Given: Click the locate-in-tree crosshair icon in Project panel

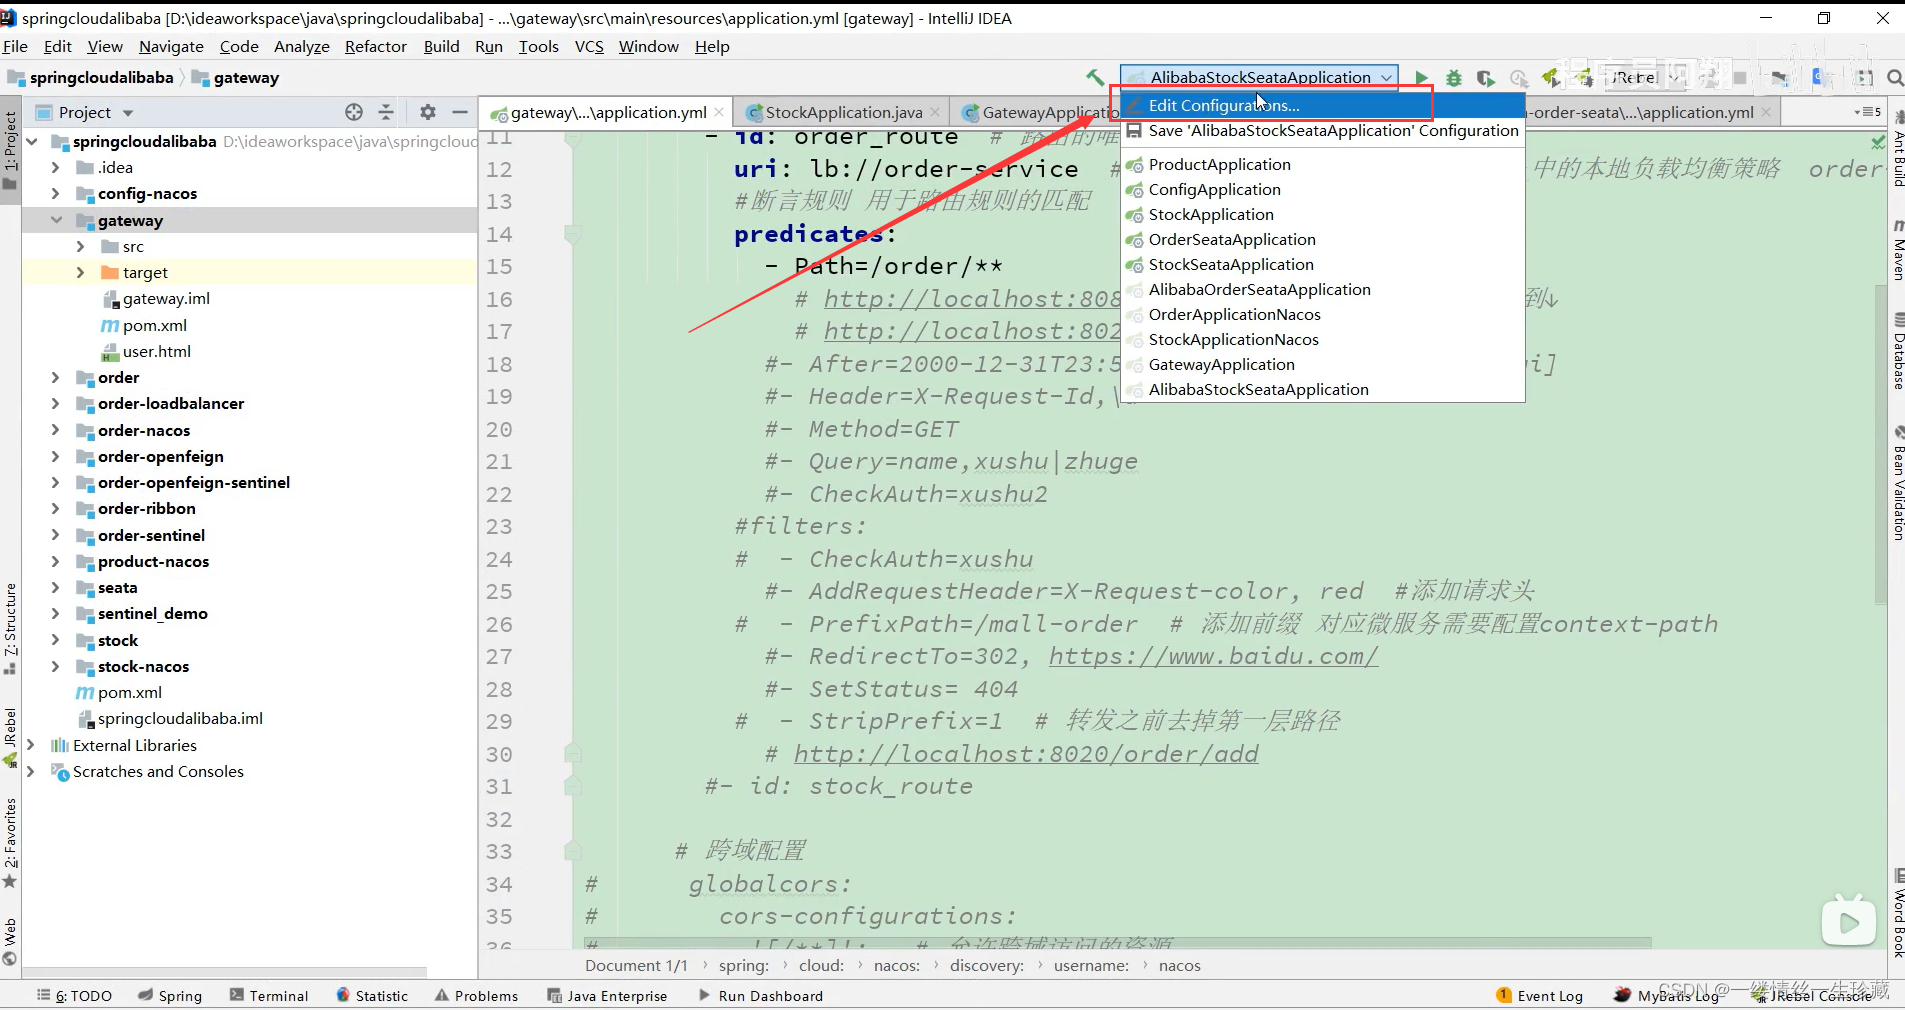Looking at the screenshot, I should pyautogui.click(x=354, y=112).
